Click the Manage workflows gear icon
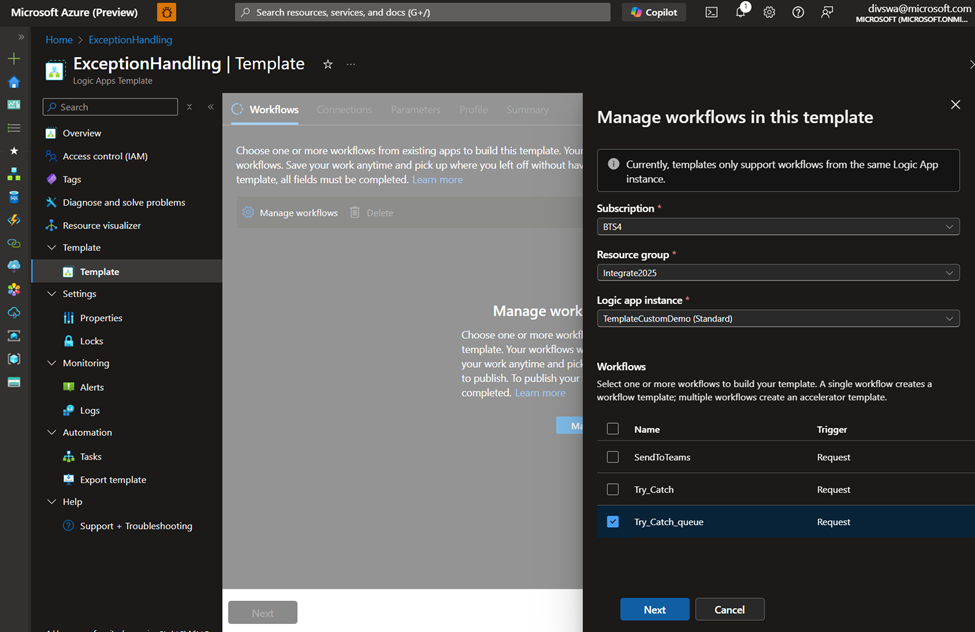The width and height of the screenshot is (975, 632). pos(248,212)
